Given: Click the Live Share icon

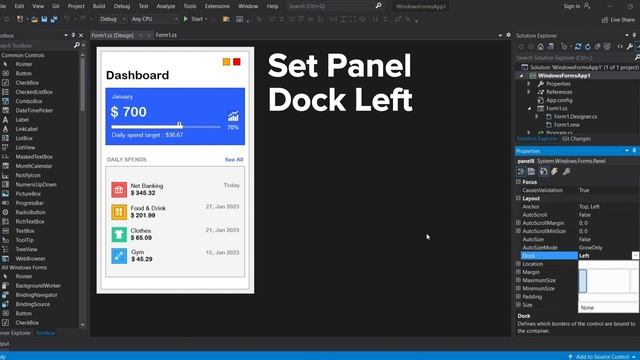Looking at the screenshot, I should tap(605, 20).
